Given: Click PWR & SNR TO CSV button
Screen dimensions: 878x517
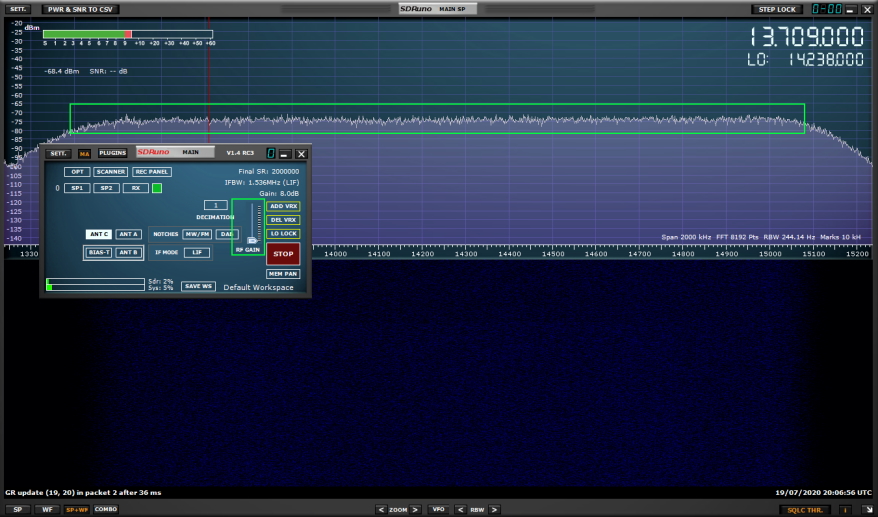Looking at the screenshot, I should tap(80, 10).
